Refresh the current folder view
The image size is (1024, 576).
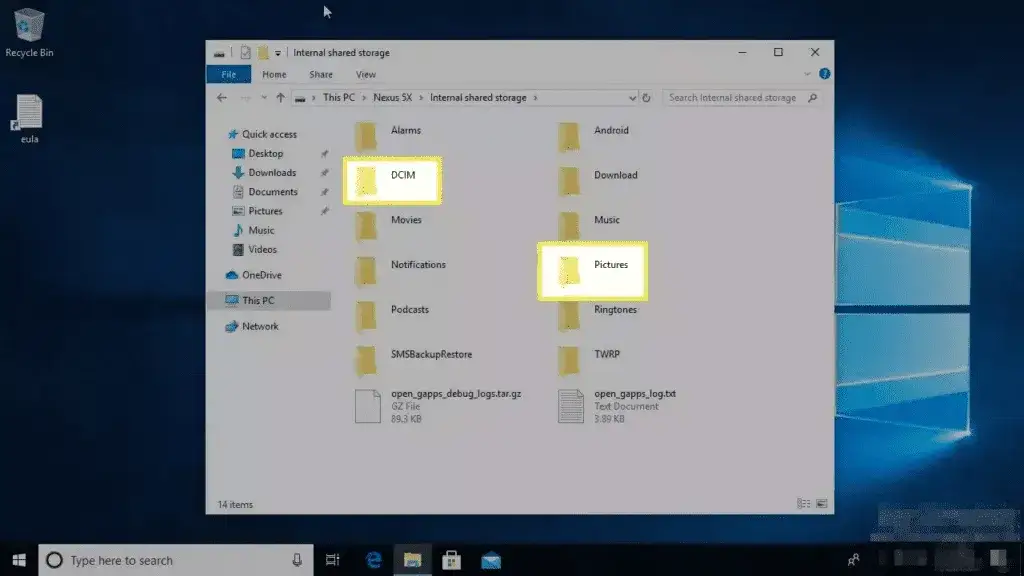(647, 98)
